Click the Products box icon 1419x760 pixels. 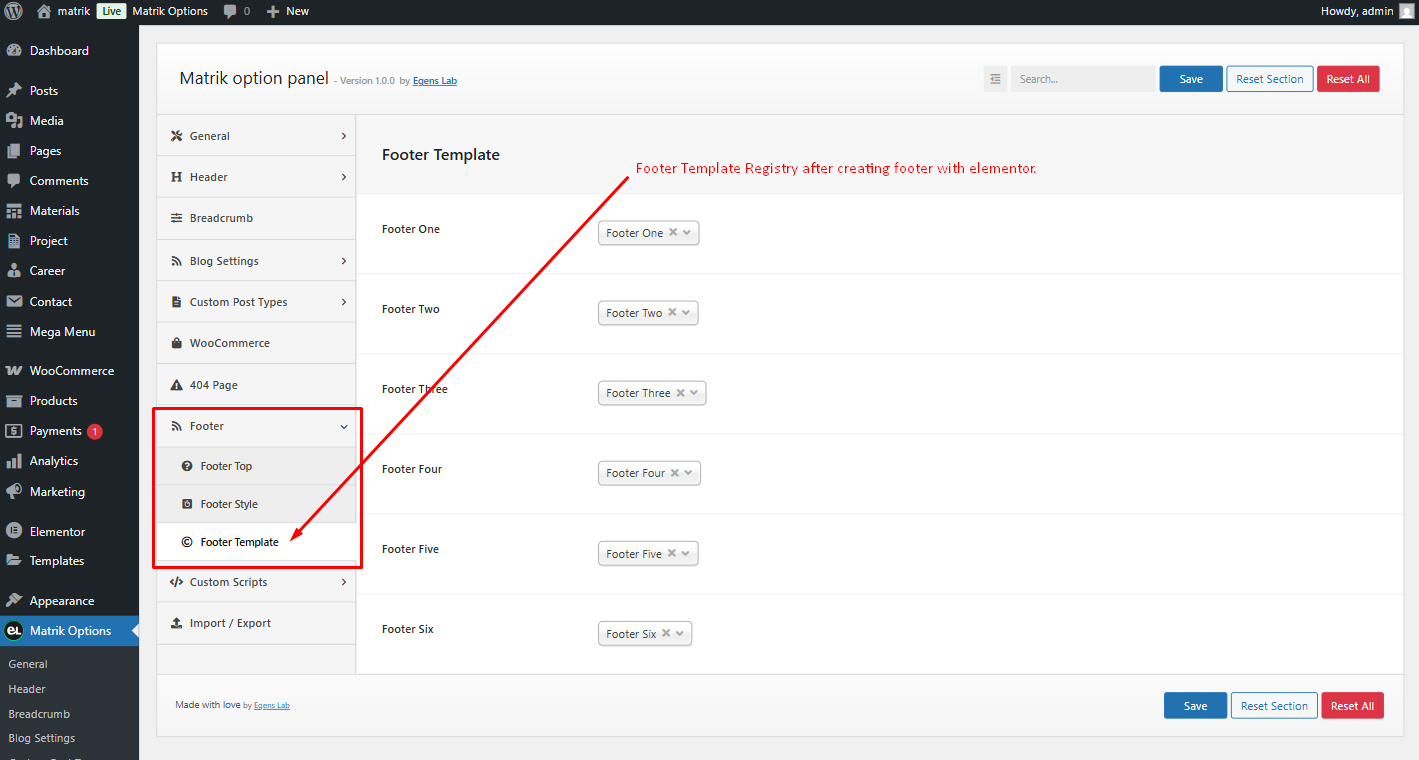click(x=14, y=401)
